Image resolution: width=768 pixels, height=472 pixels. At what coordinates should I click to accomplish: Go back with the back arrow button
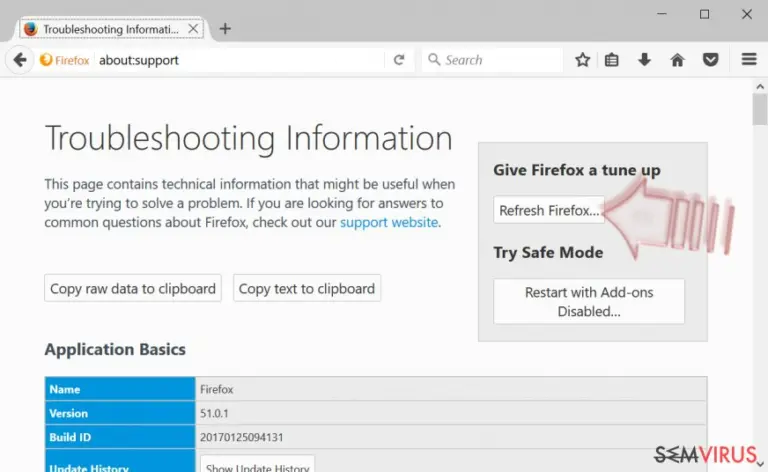click(20, 60)
